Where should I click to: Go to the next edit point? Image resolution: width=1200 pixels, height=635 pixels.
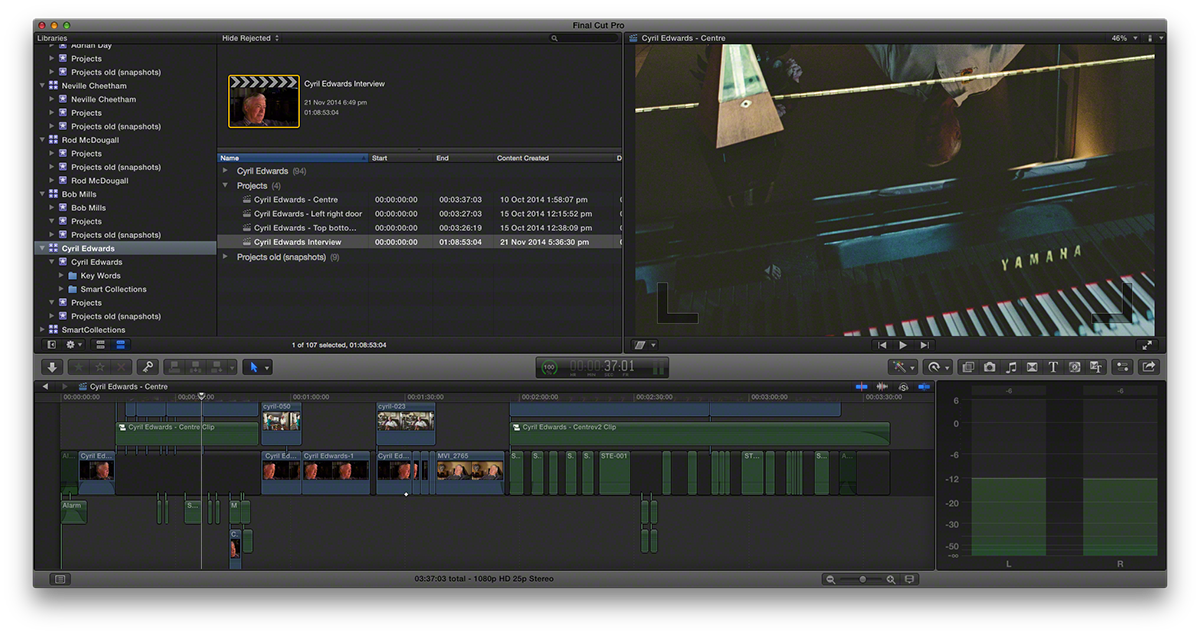(924, 345)
